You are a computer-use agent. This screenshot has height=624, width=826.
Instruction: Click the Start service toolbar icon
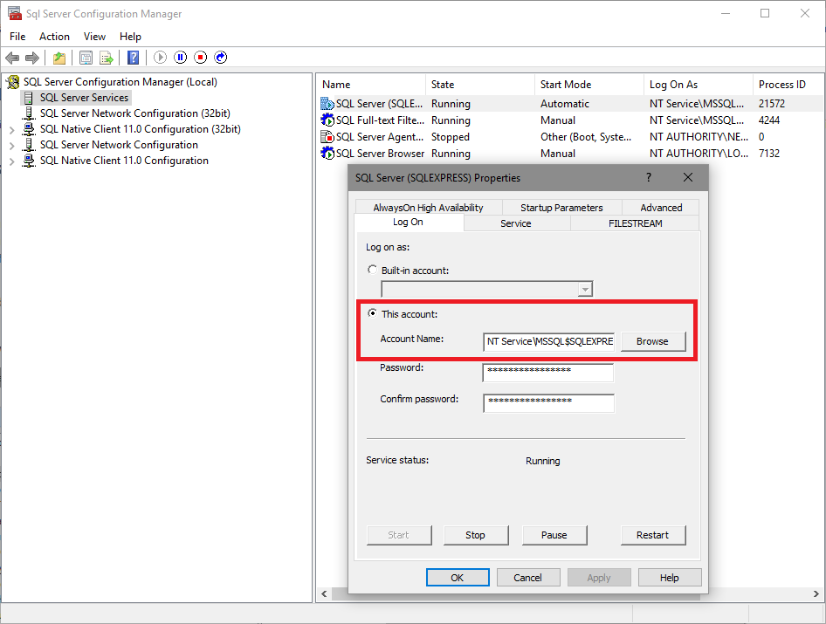(x=159, y=57)
